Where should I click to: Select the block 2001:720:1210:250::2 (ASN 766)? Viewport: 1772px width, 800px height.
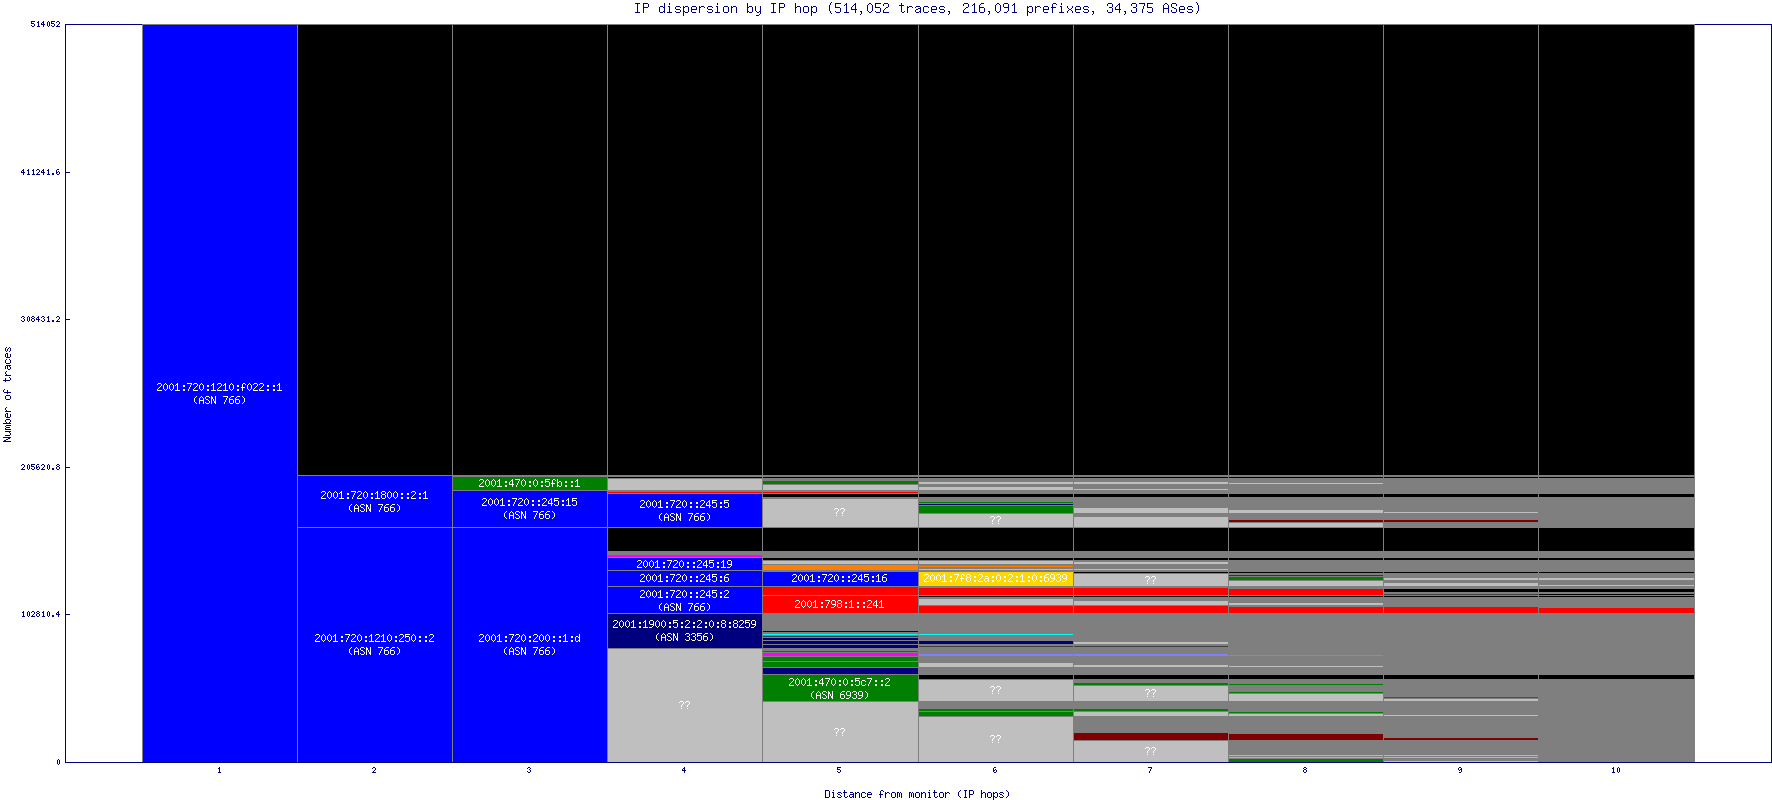[x=375, y=645]
